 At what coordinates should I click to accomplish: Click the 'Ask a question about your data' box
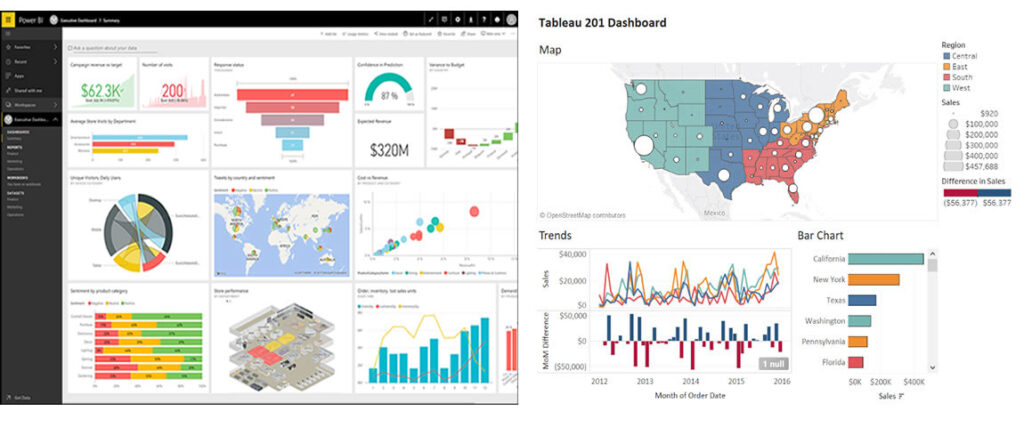112,48
